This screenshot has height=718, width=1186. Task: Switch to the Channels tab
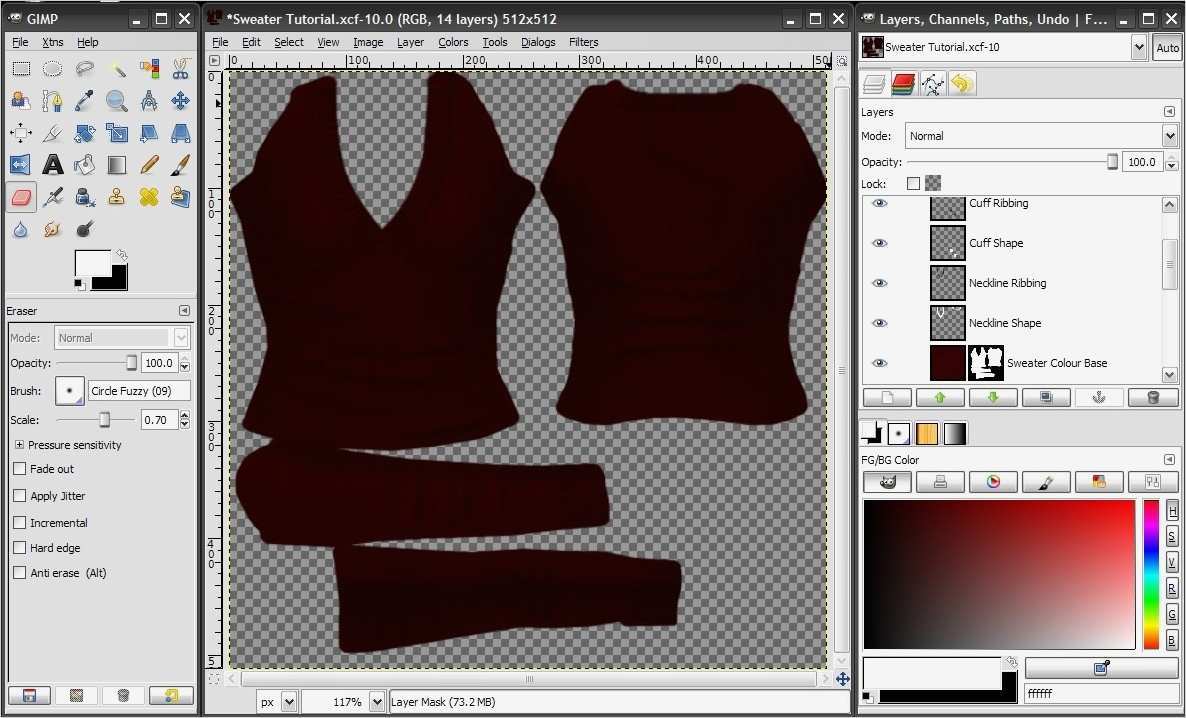pyautogui.click(x=903, y=84)
